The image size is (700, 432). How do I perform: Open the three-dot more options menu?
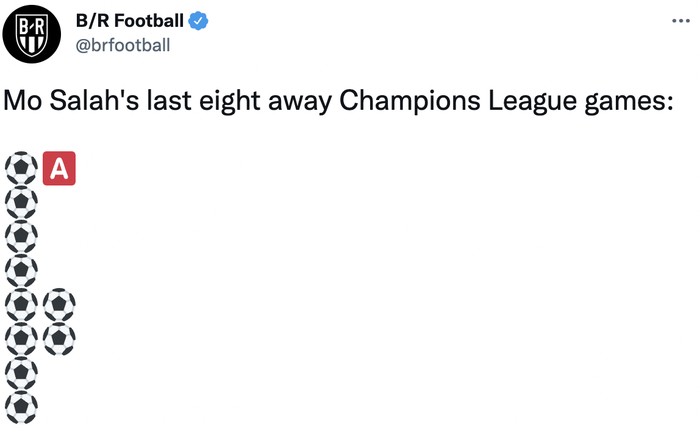point(681,20)
